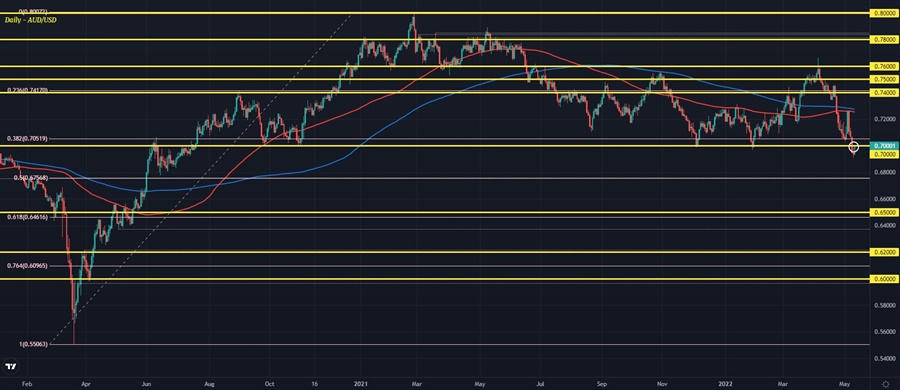This screenshot has height=390, width=900.
Task: Click the Fibonacci 0.5(0.67568) label
Action: (x=31, y=178)
